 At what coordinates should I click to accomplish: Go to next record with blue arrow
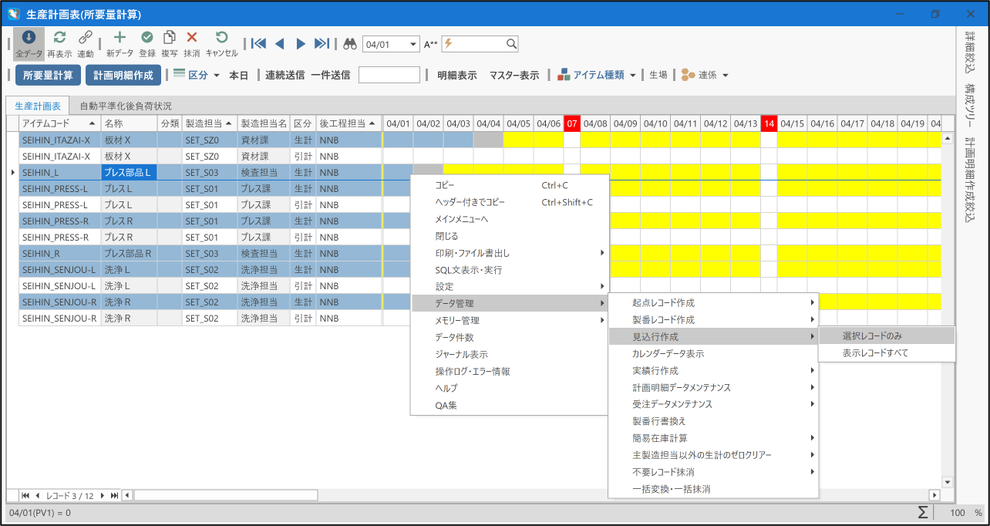(x=301, y=44)
